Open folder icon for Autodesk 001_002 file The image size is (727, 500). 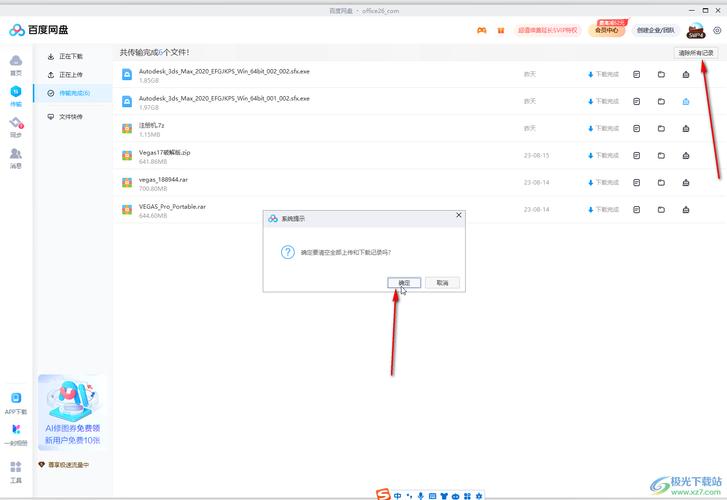pos(661,101)
